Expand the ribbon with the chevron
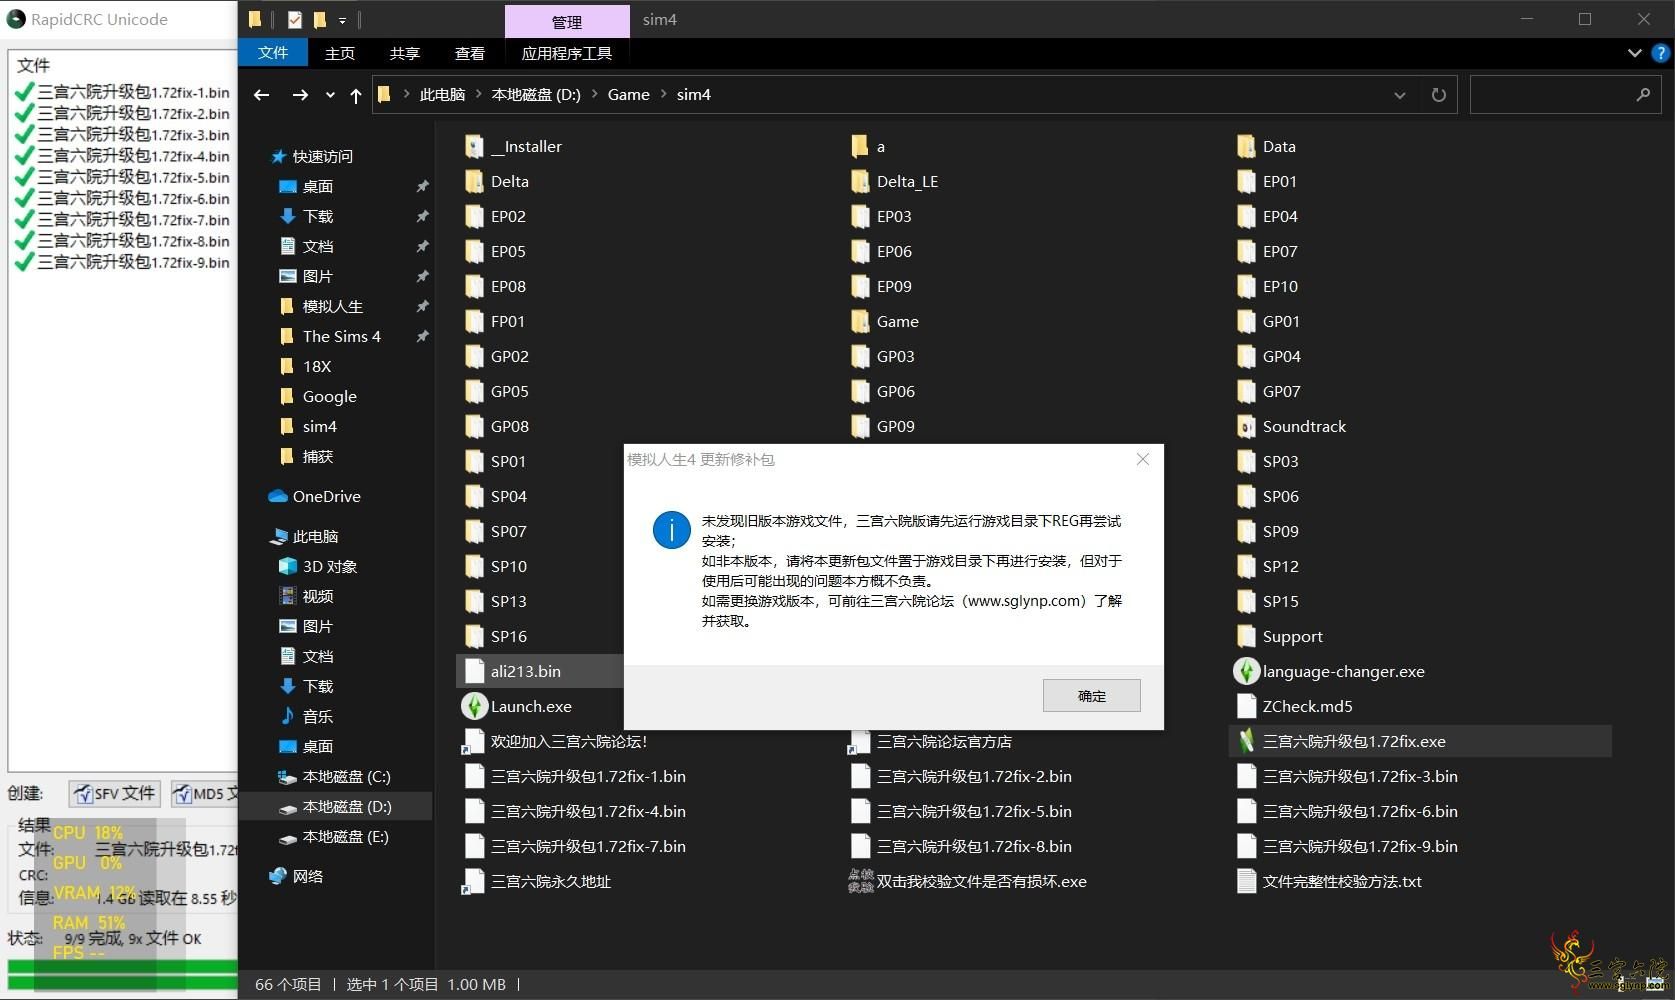 tap(1634, 53)
